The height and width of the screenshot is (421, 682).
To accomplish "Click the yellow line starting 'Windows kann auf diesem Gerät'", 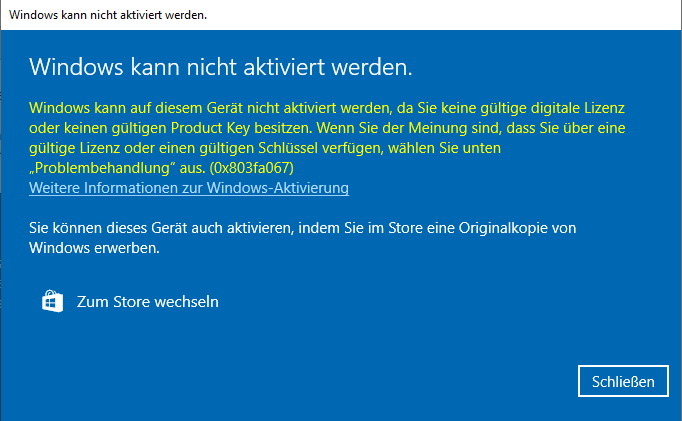I will click(x=327, y=108).
